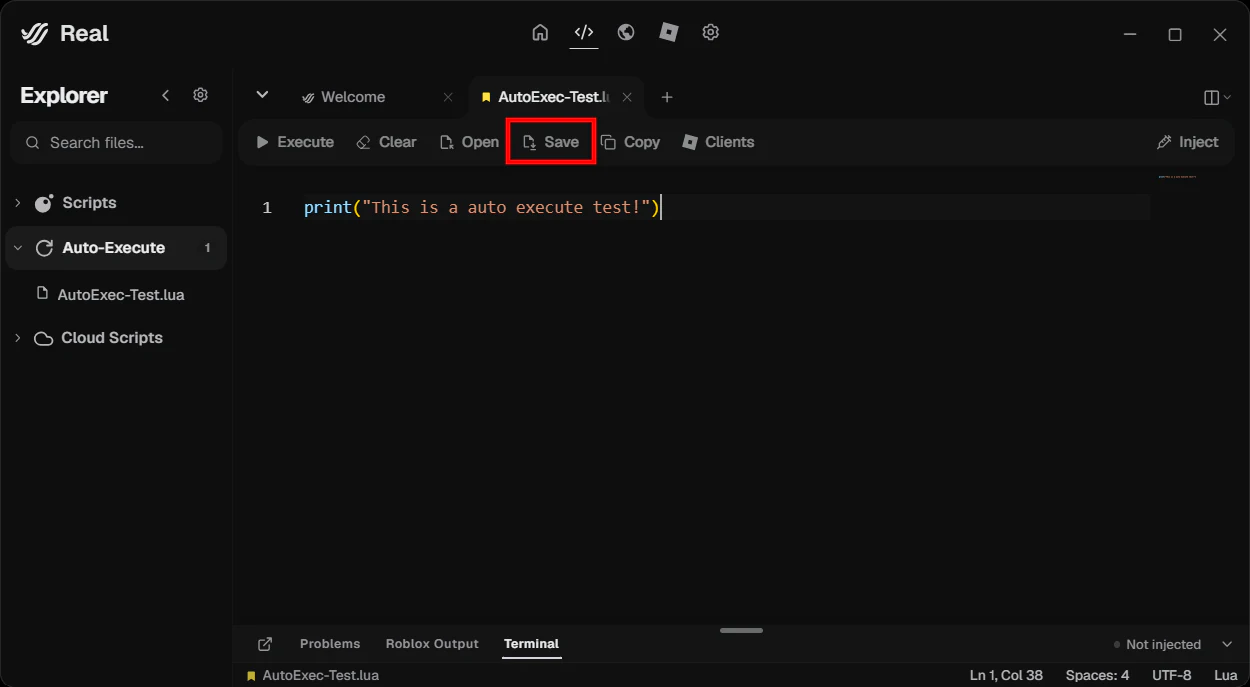Switch to the code editor icon
This screenshot has height=687, width=1250.
point(584,33)
